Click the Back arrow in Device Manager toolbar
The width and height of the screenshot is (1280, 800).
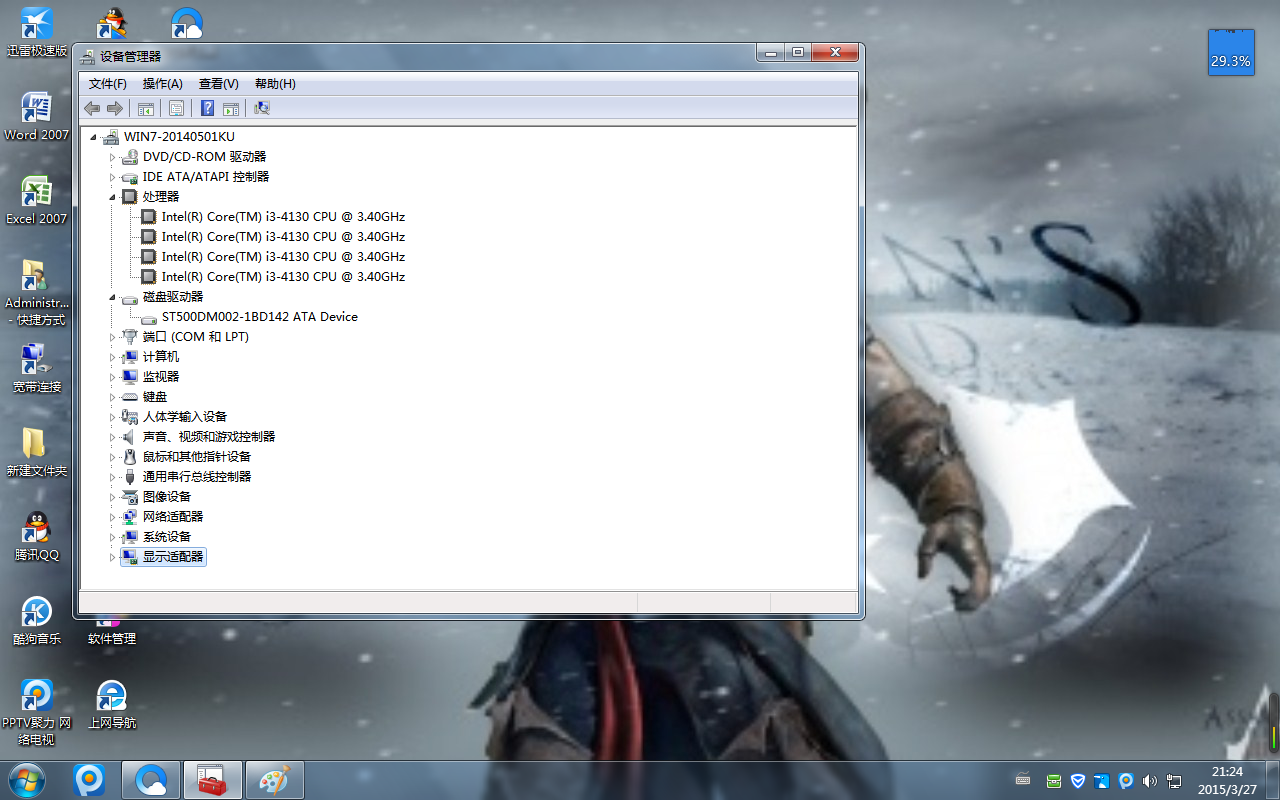coord(92,108)
